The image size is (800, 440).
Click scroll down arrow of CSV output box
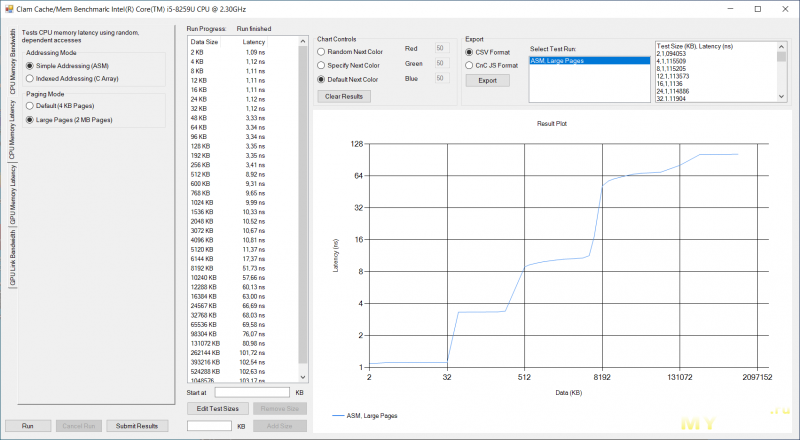coord(781,96)
